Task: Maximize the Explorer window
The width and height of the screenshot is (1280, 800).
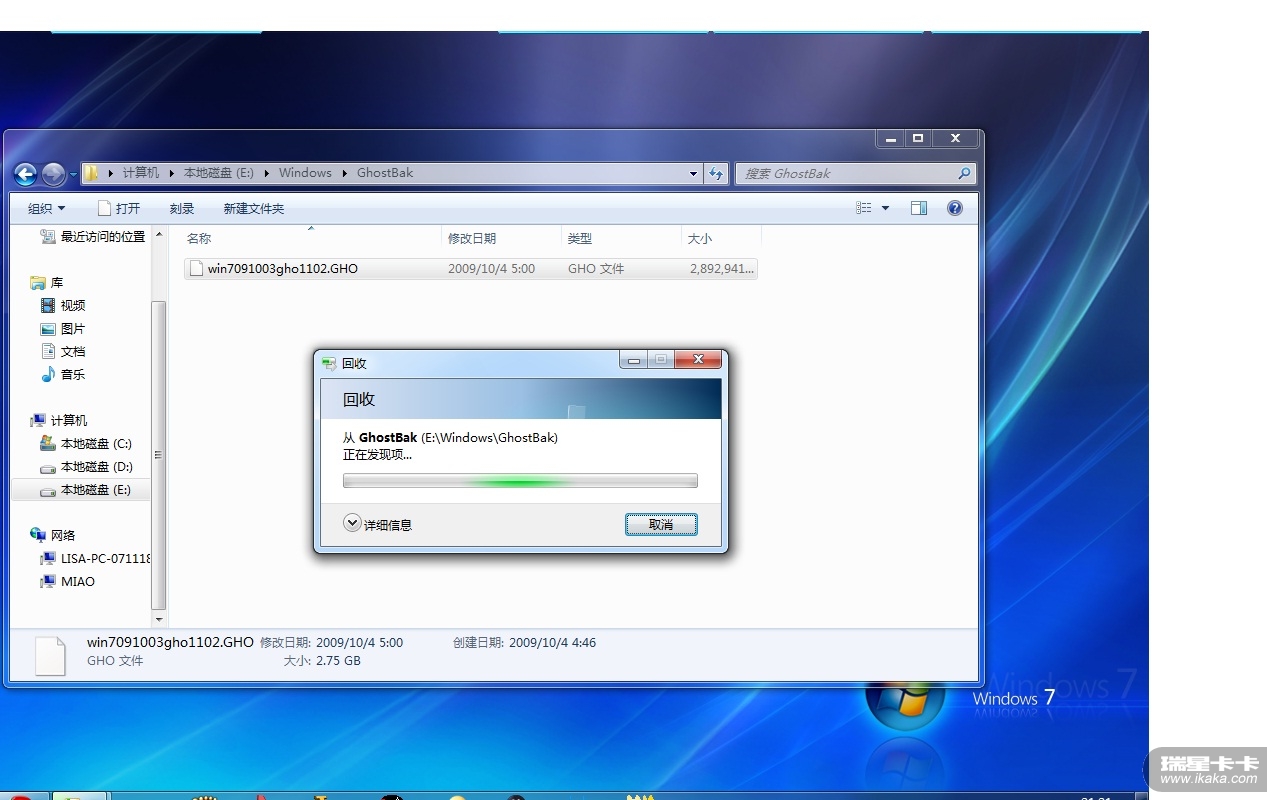Action: pyautogui.click(x=918, y=139)
